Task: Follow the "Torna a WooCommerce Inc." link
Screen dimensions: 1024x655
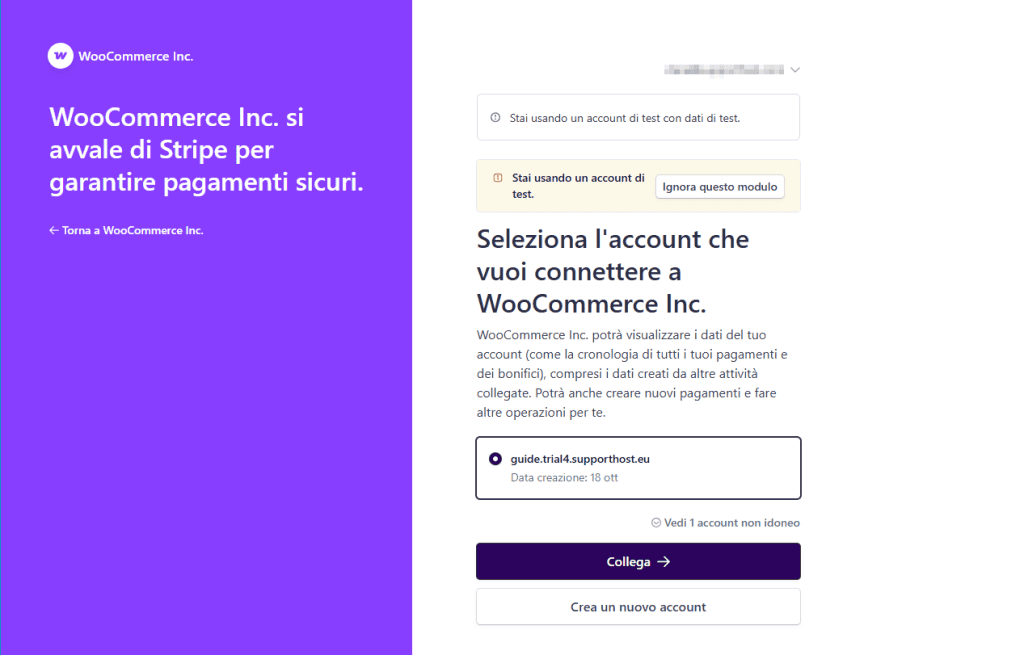Action: 126,230
